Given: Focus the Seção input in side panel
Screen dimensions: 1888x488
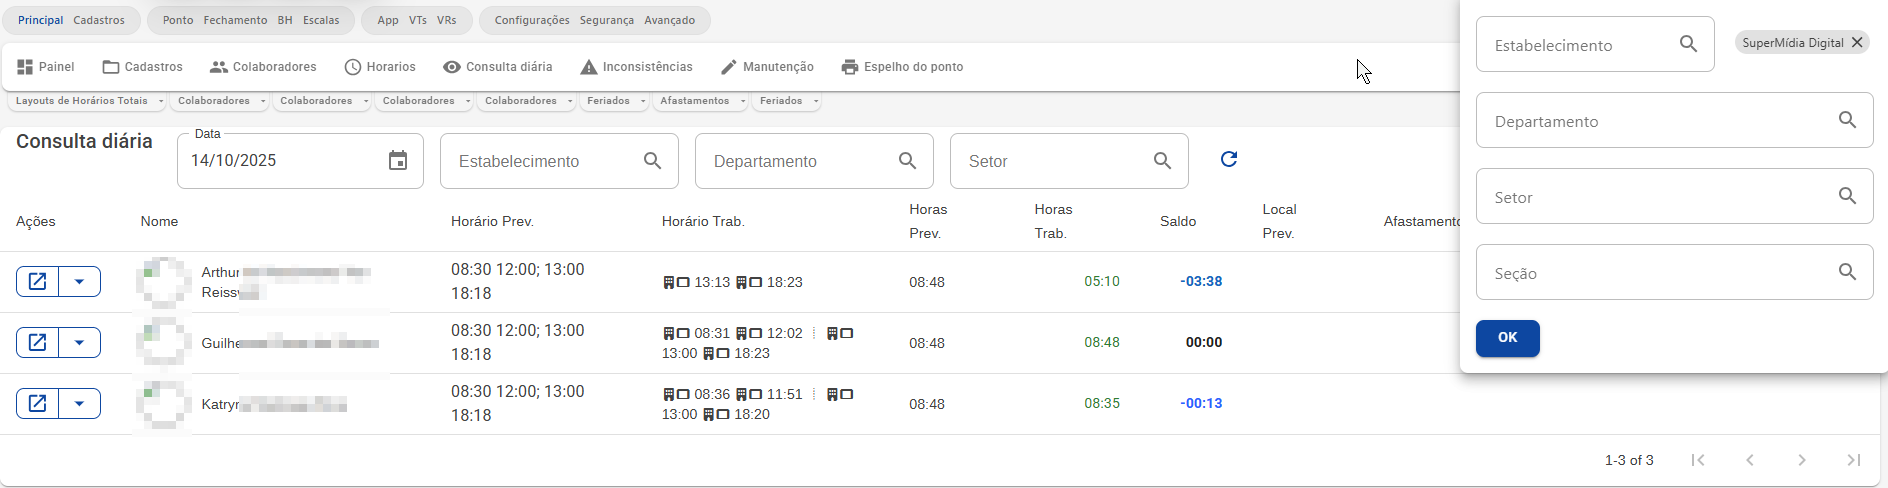Looking at the screenshot, I should 1674,272.
